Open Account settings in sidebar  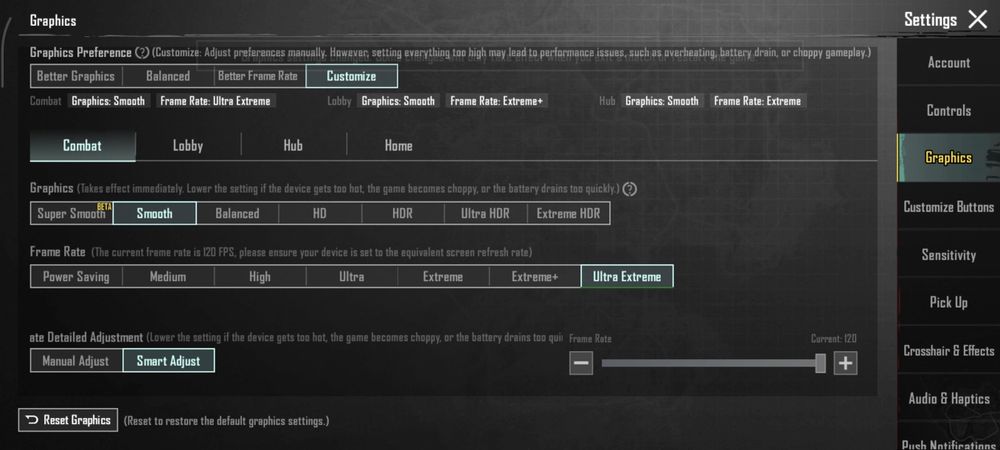click(x=948, y=62)
